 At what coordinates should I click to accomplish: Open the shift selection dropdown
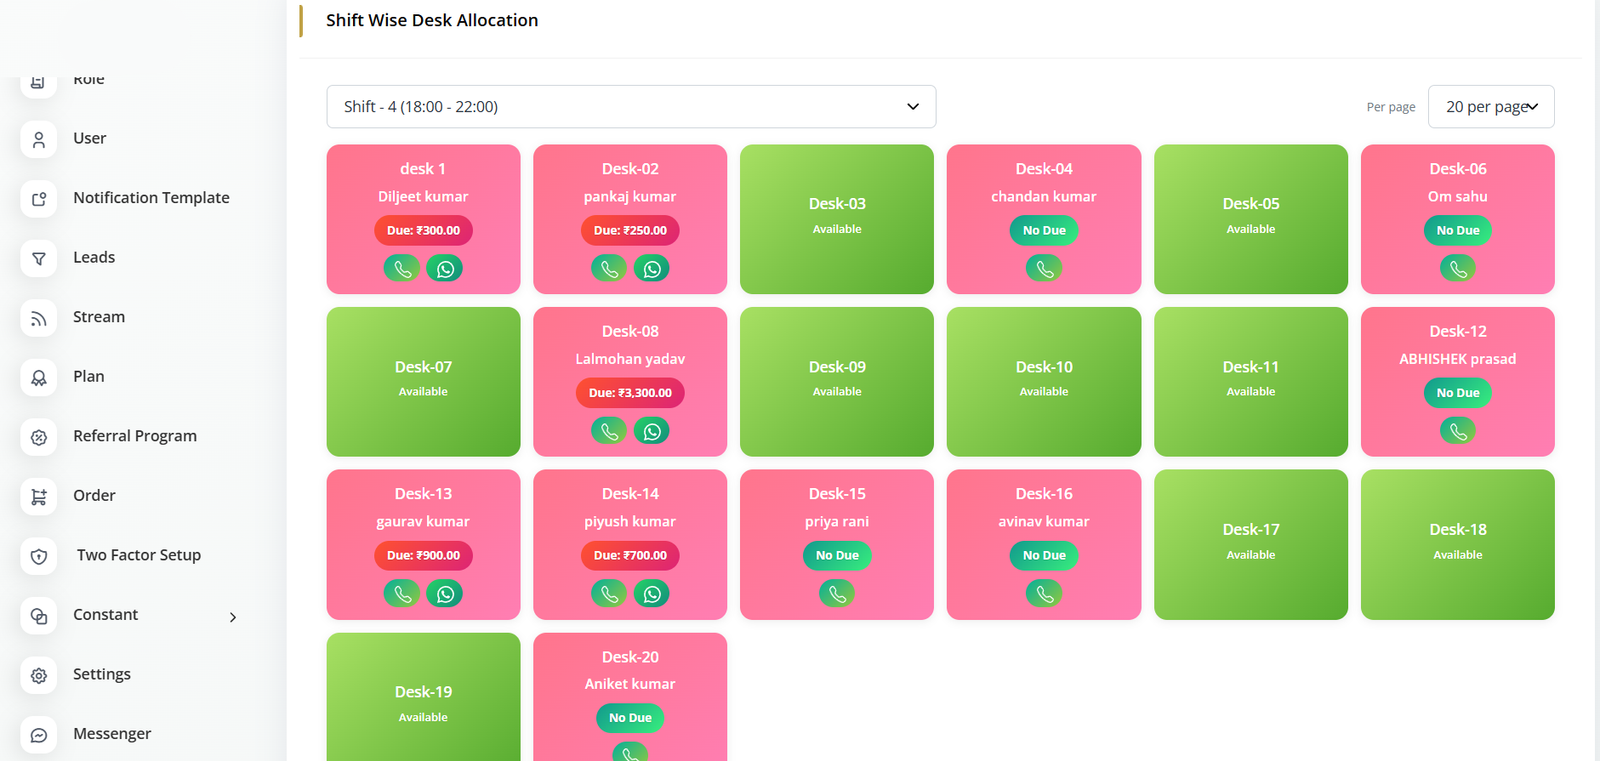[x=631, y=107]
